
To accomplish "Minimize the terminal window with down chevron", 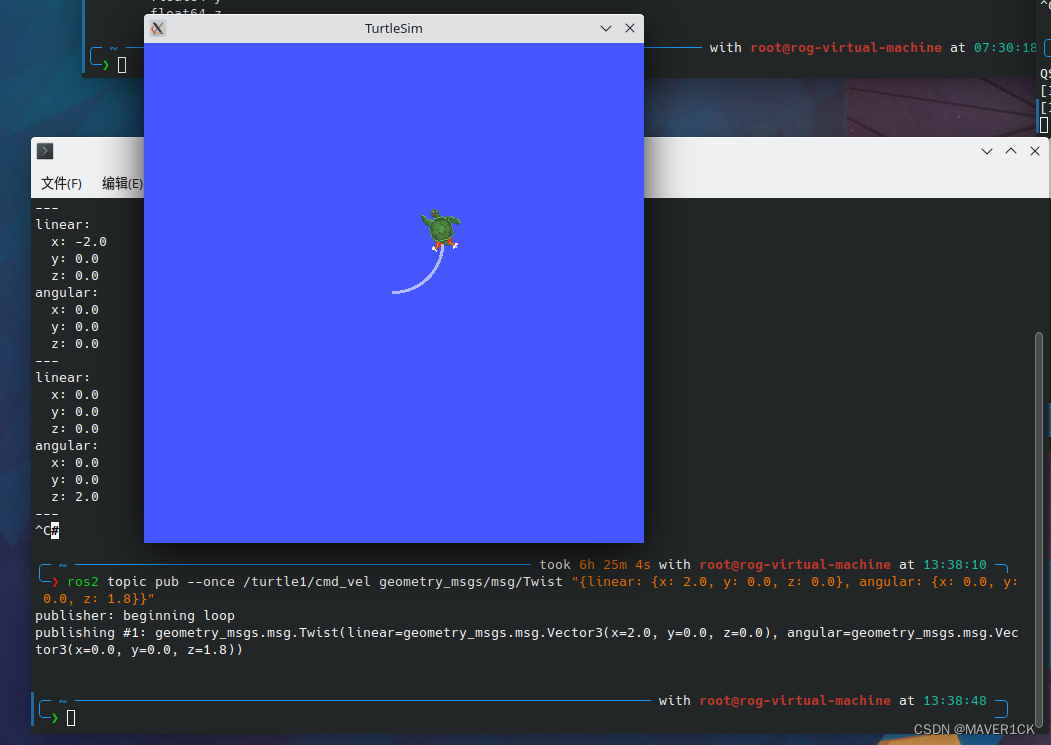I will pos(987,152).
